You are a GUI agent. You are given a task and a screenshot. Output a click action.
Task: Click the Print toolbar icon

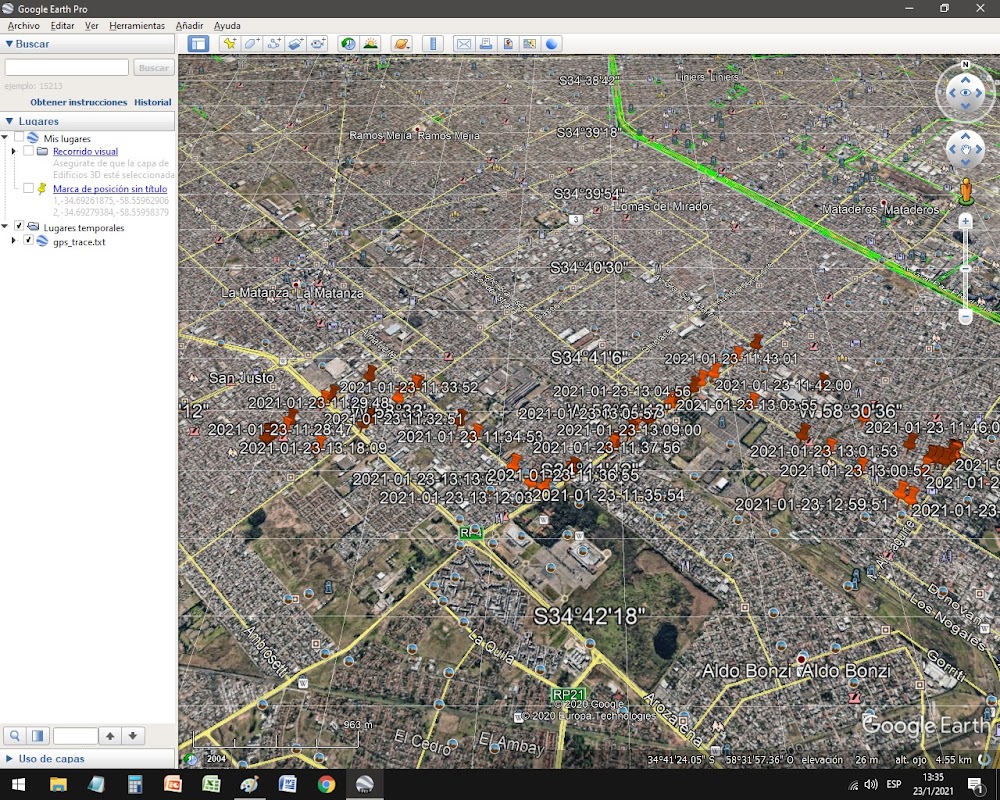coord(486,44)
